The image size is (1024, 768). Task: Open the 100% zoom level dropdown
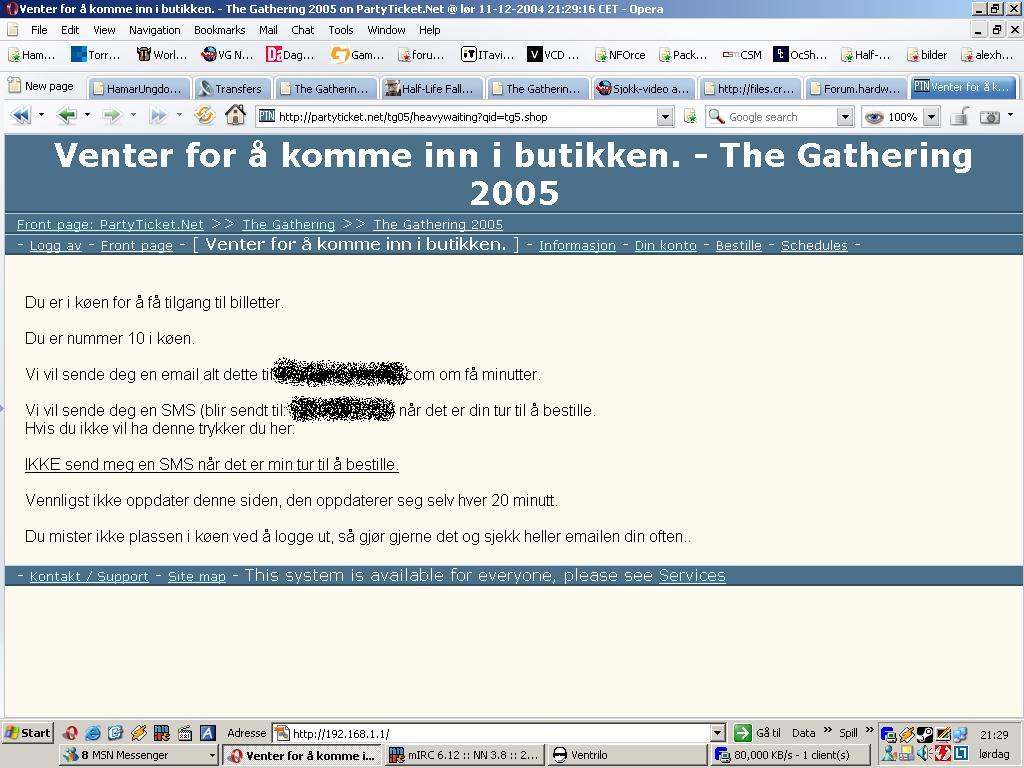(x=932, y=117)
